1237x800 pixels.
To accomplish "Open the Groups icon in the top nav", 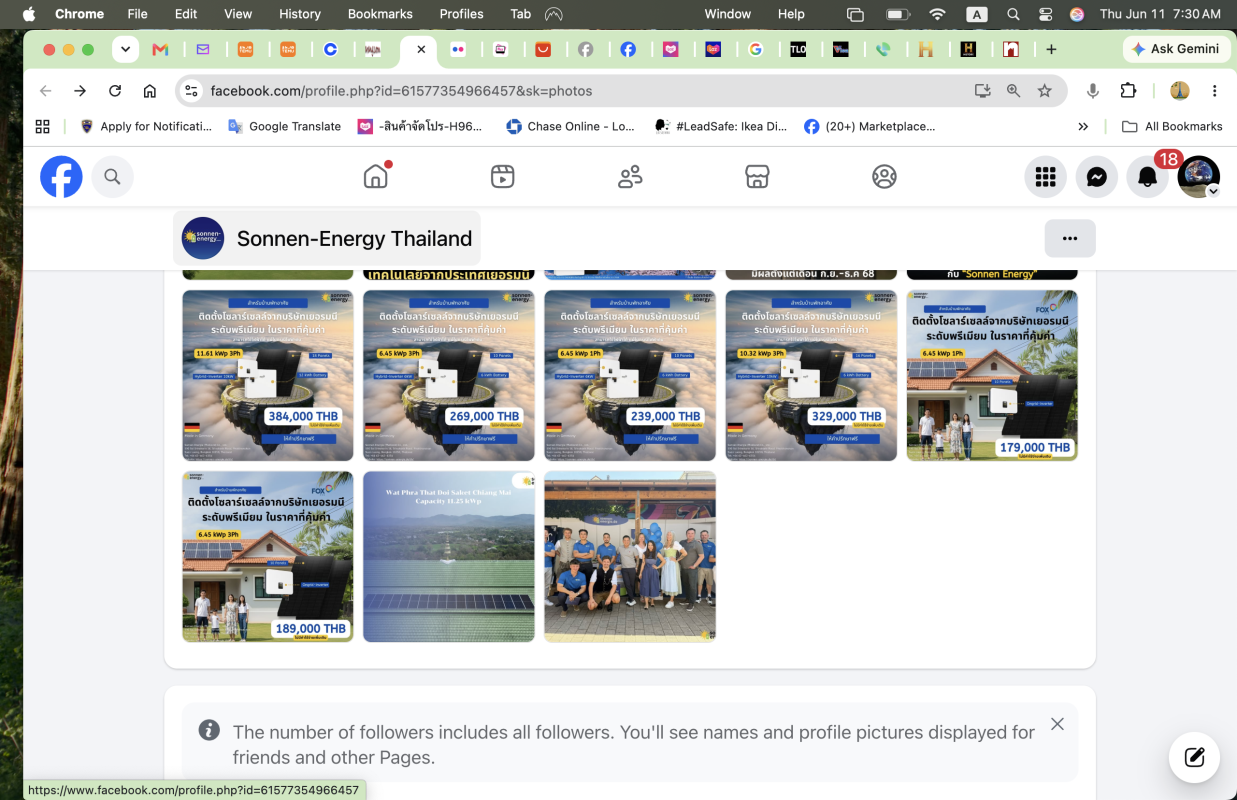I will click(884, 177).
